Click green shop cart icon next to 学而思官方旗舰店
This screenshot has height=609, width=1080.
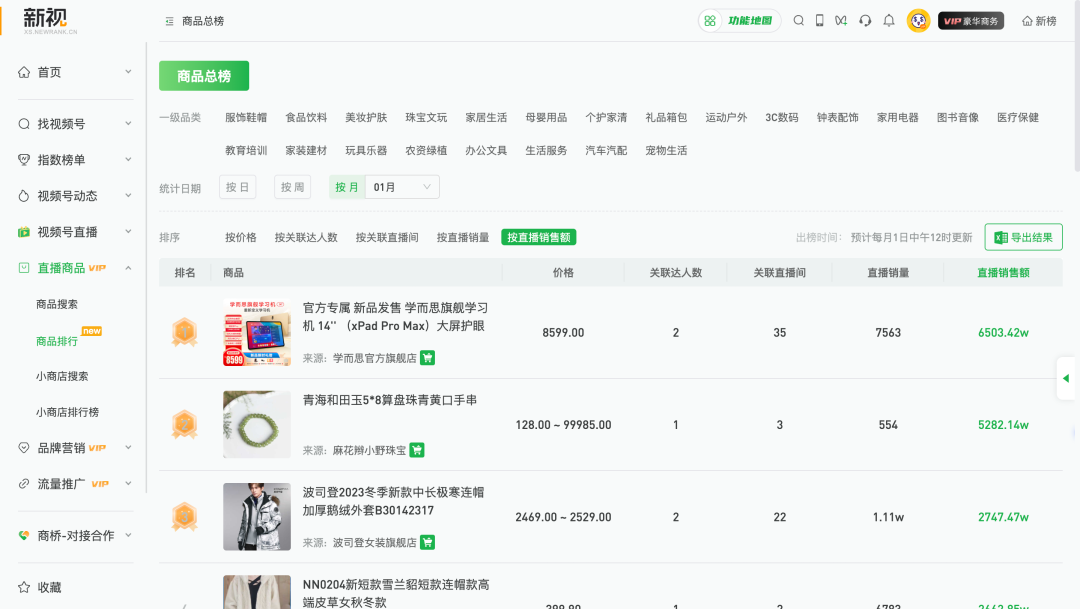pos(428,358)
